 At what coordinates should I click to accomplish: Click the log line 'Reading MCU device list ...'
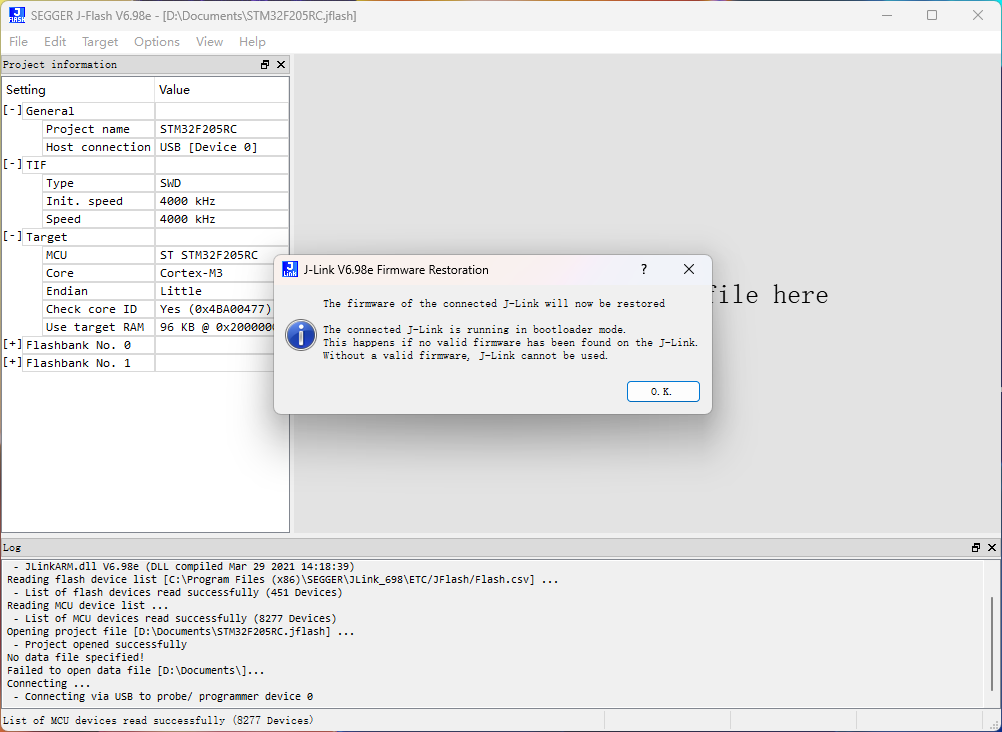coord(88,605)
